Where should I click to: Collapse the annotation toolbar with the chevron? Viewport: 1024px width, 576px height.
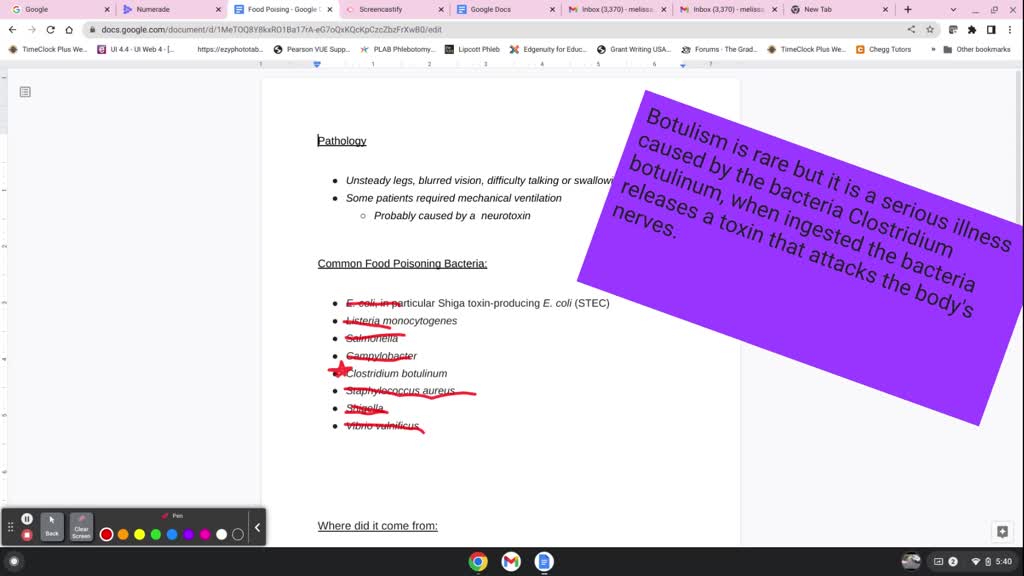pyautogui.click(x=256, y=527)
